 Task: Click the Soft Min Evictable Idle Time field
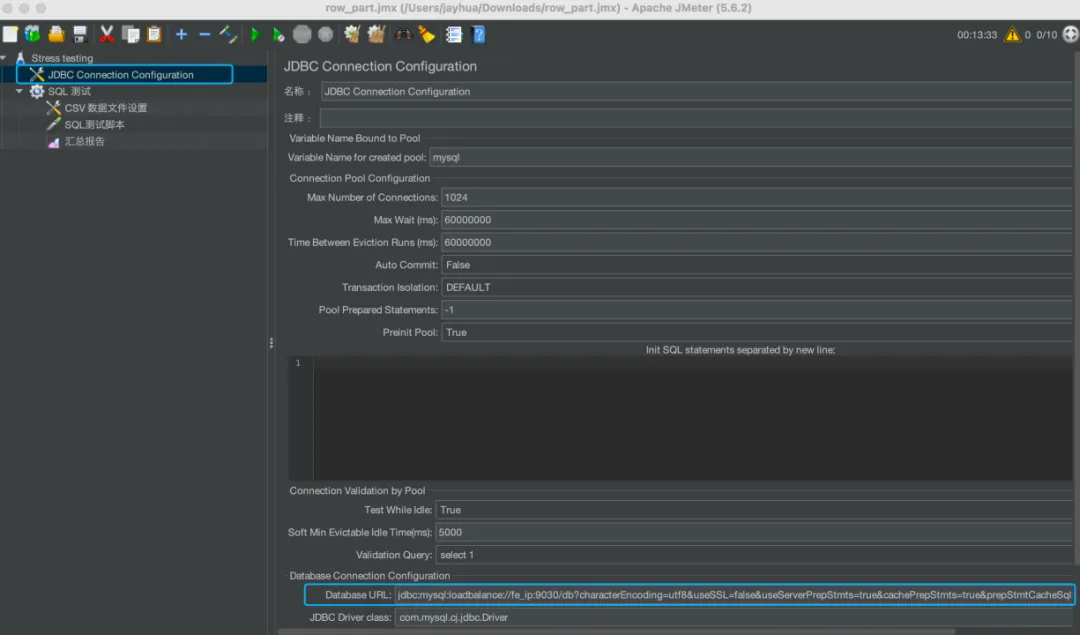[754, 532]
